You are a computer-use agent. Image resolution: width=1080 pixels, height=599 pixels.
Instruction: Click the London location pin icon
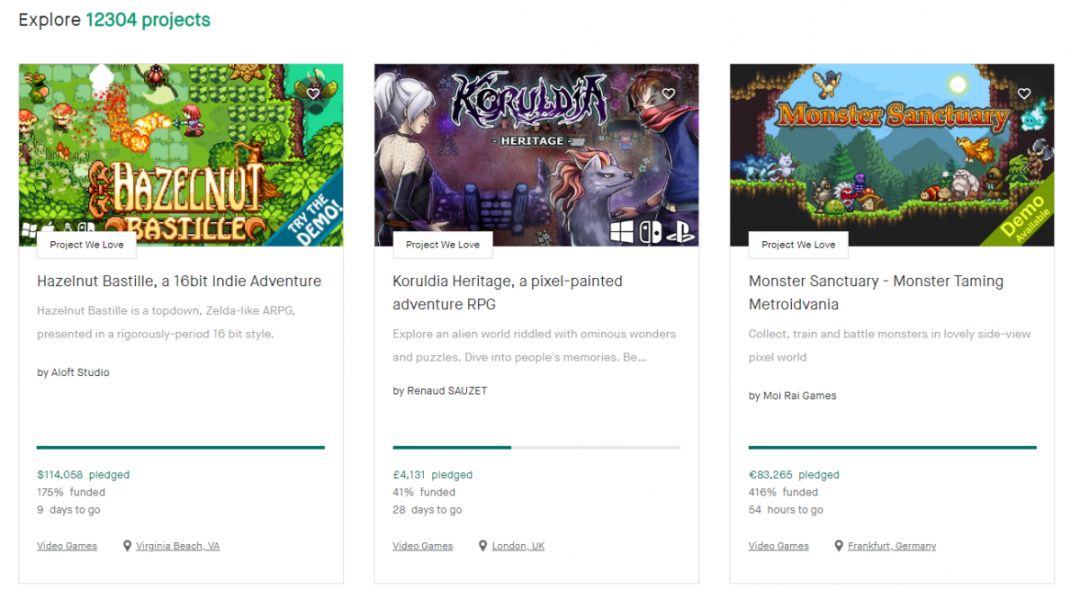[x=483, y=546]
